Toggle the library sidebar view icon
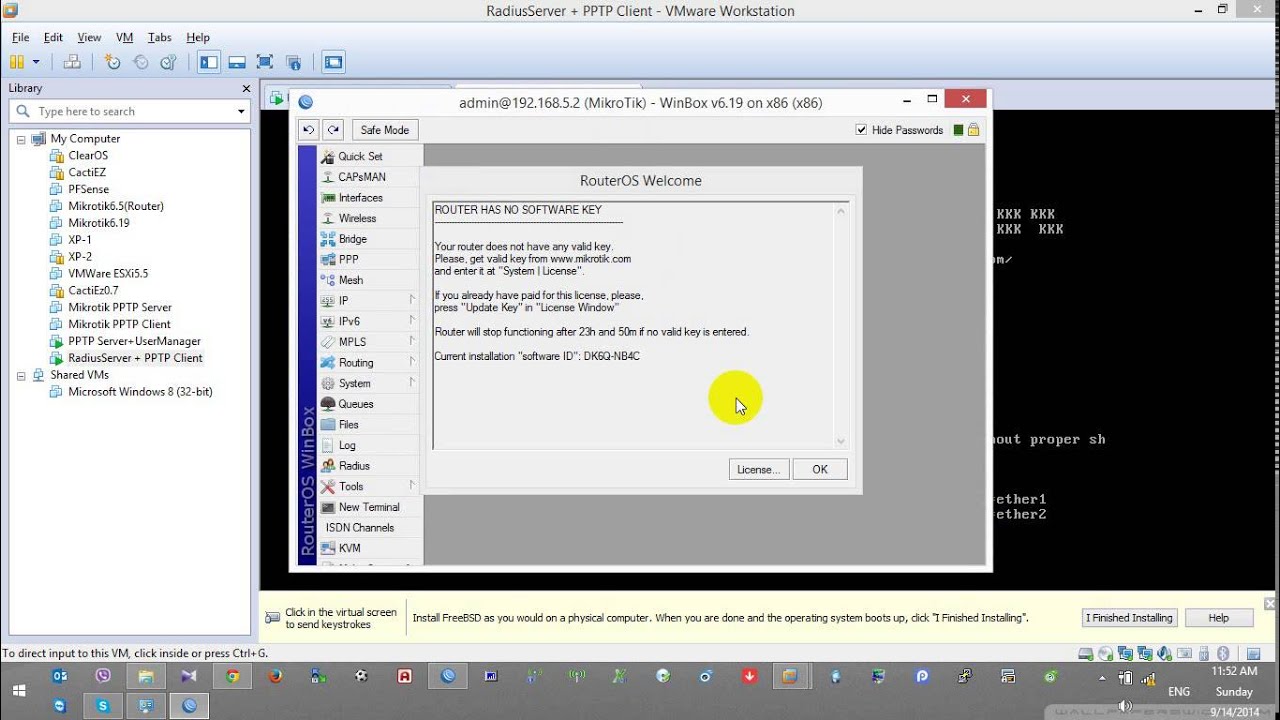This screenshot has height=720, width=1280. [209, 62]
